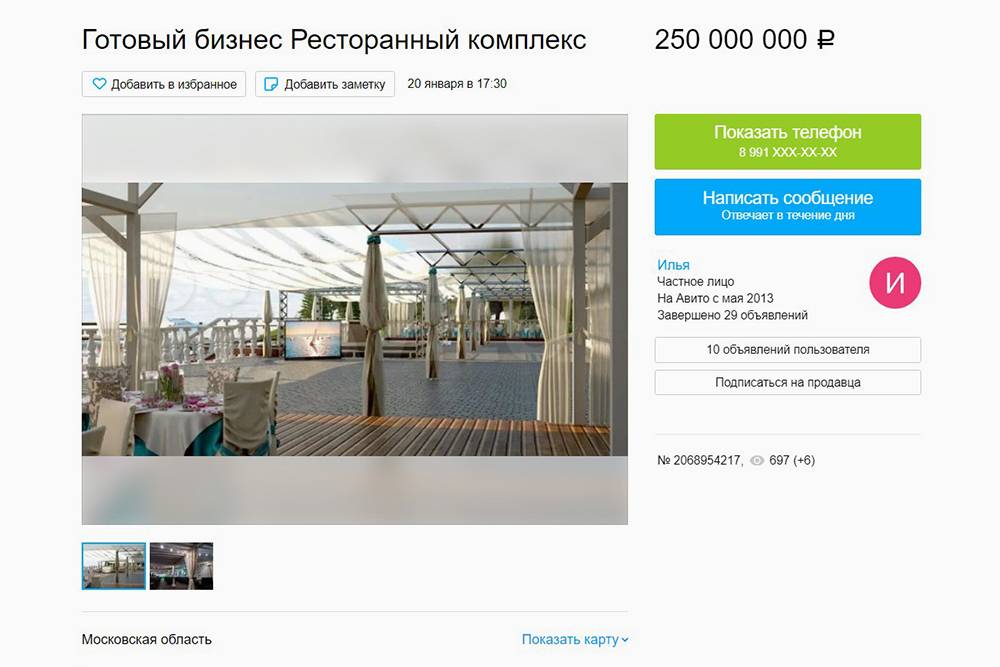The height and width of the screenshot is (667, 1000).
Task: Click the ruble sign beside the price
Action: pos(826,40)
